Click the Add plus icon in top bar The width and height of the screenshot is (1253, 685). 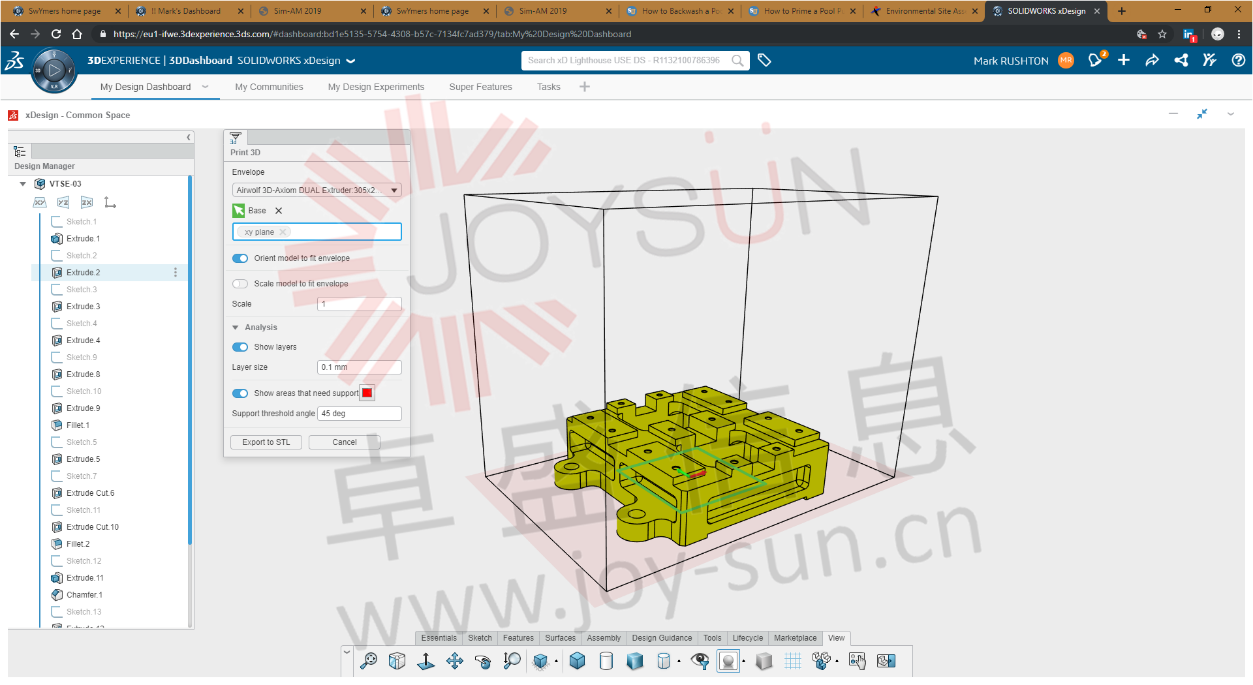(1124, 60)
